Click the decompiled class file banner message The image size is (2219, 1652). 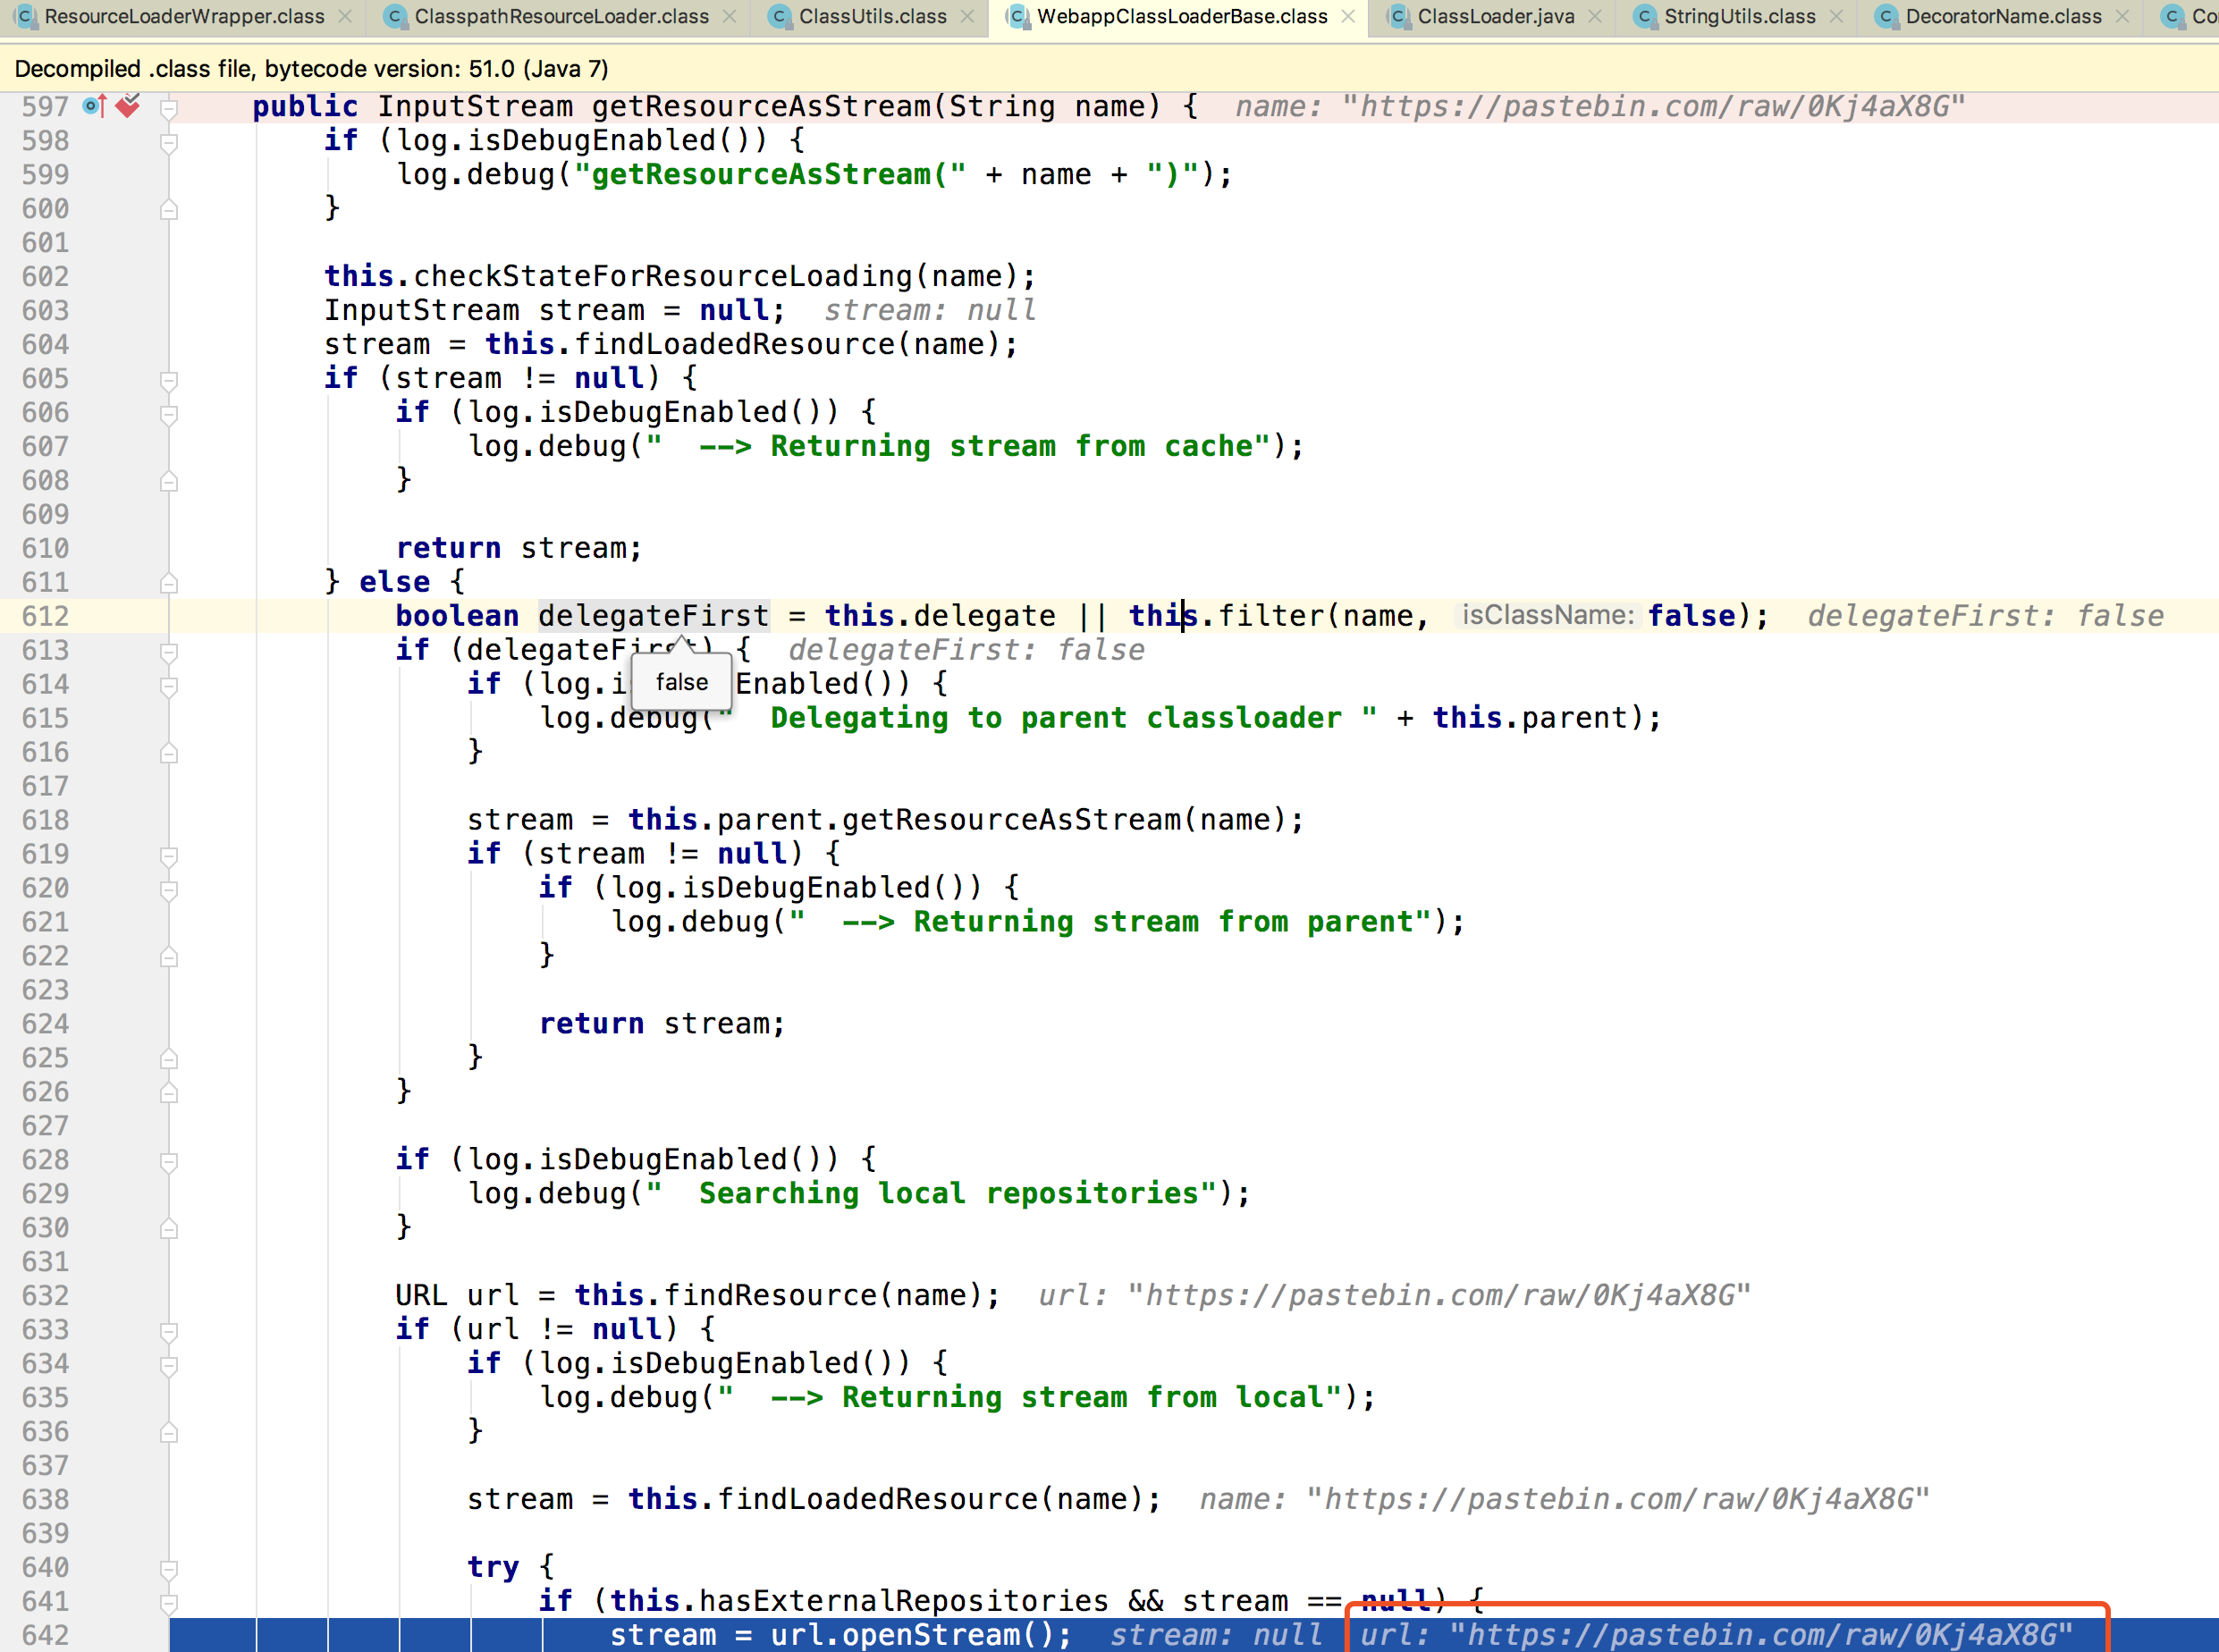coord(311,69)
